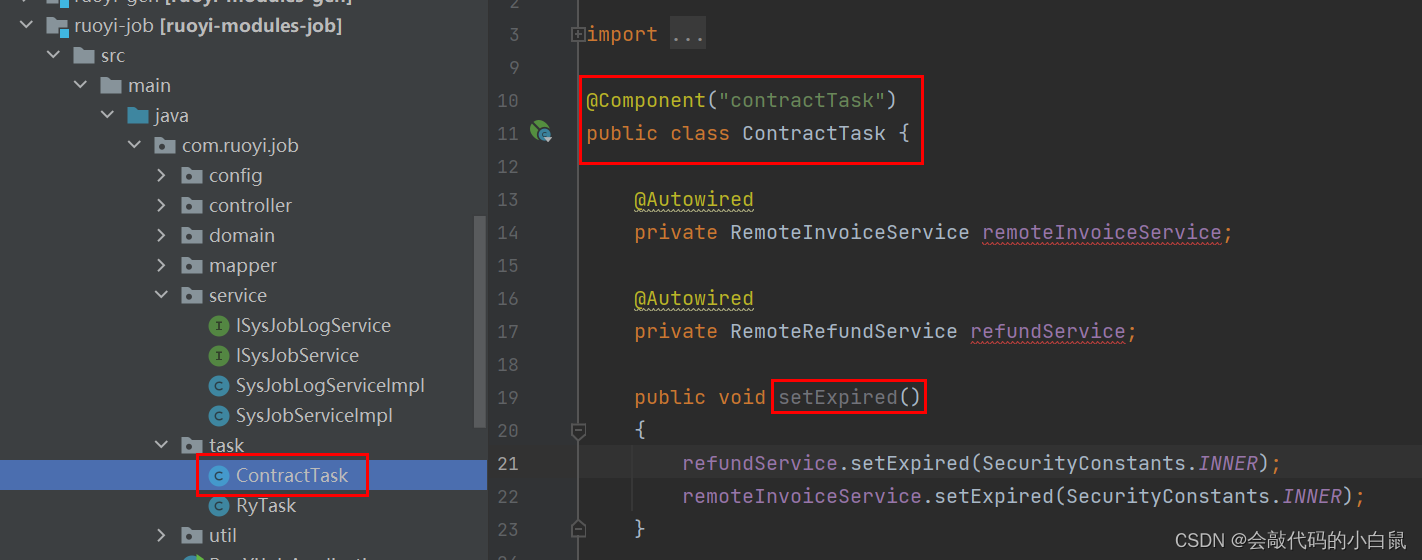Screen dimensions: 1422x560
Task: Click SysJobServiceImpl class icon
Action: click(218, 416)
